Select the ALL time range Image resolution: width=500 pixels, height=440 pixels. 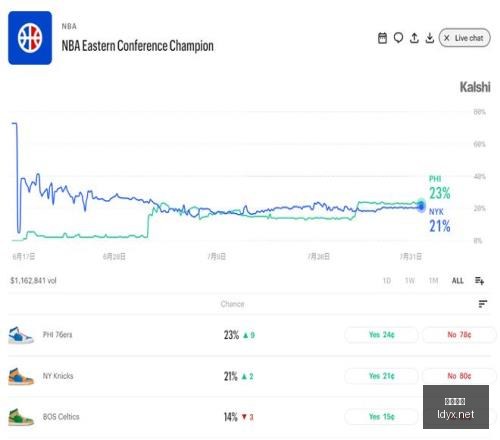[458, 281]
